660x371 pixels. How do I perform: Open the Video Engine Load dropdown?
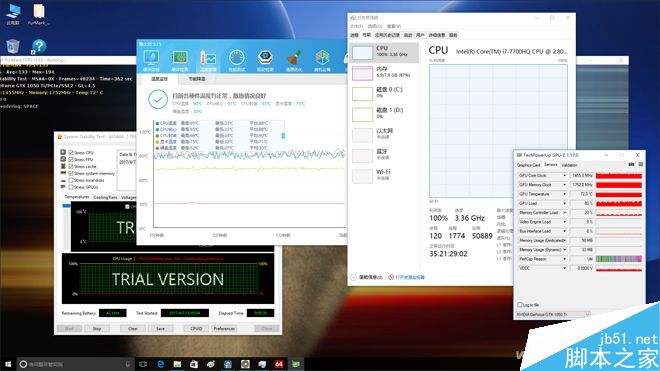(x=564, y=222)
